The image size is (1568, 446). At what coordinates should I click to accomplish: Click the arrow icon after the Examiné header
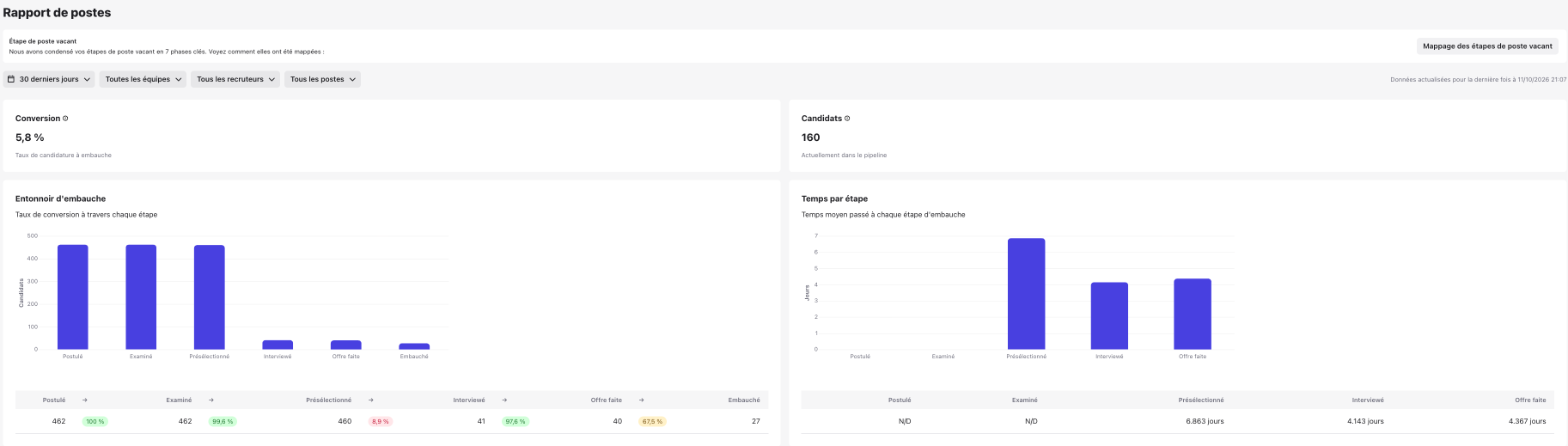211,399
